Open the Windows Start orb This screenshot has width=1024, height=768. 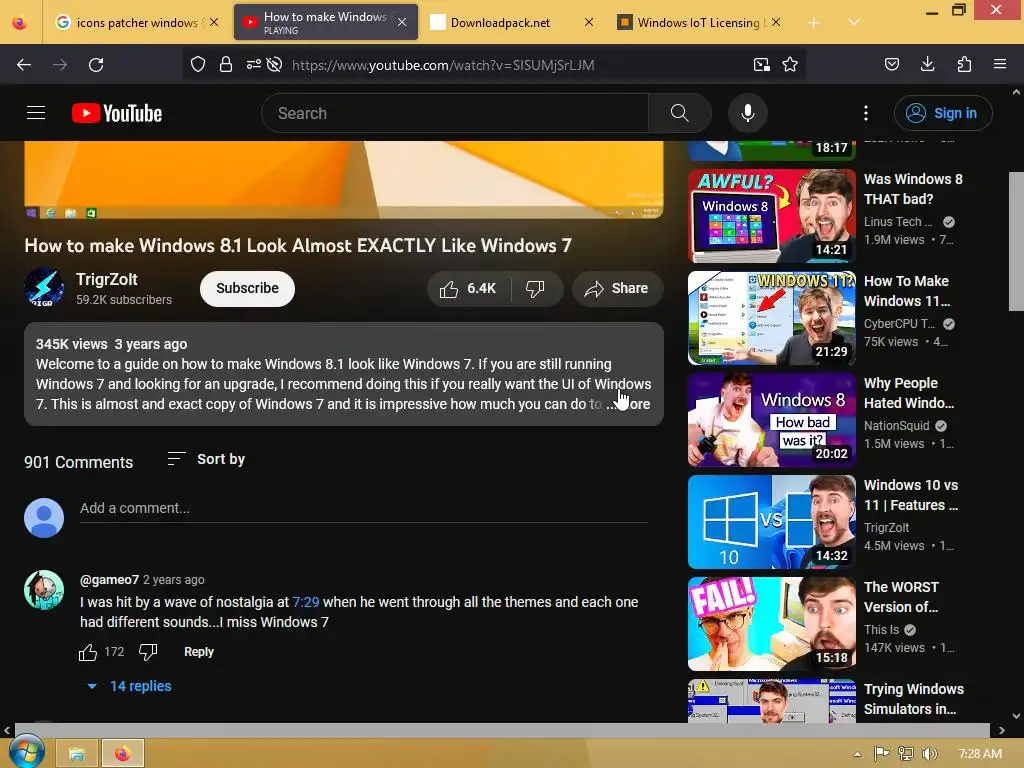(27, 752)
